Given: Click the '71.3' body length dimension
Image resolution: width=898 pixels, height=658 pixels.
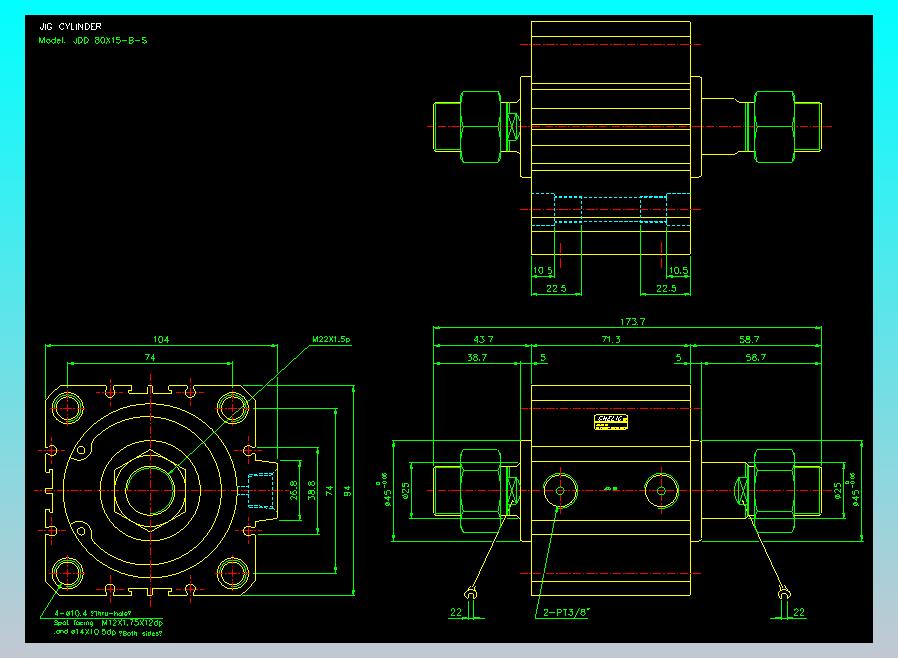Looking at the screenshot, I should click(x=611, y=340).
